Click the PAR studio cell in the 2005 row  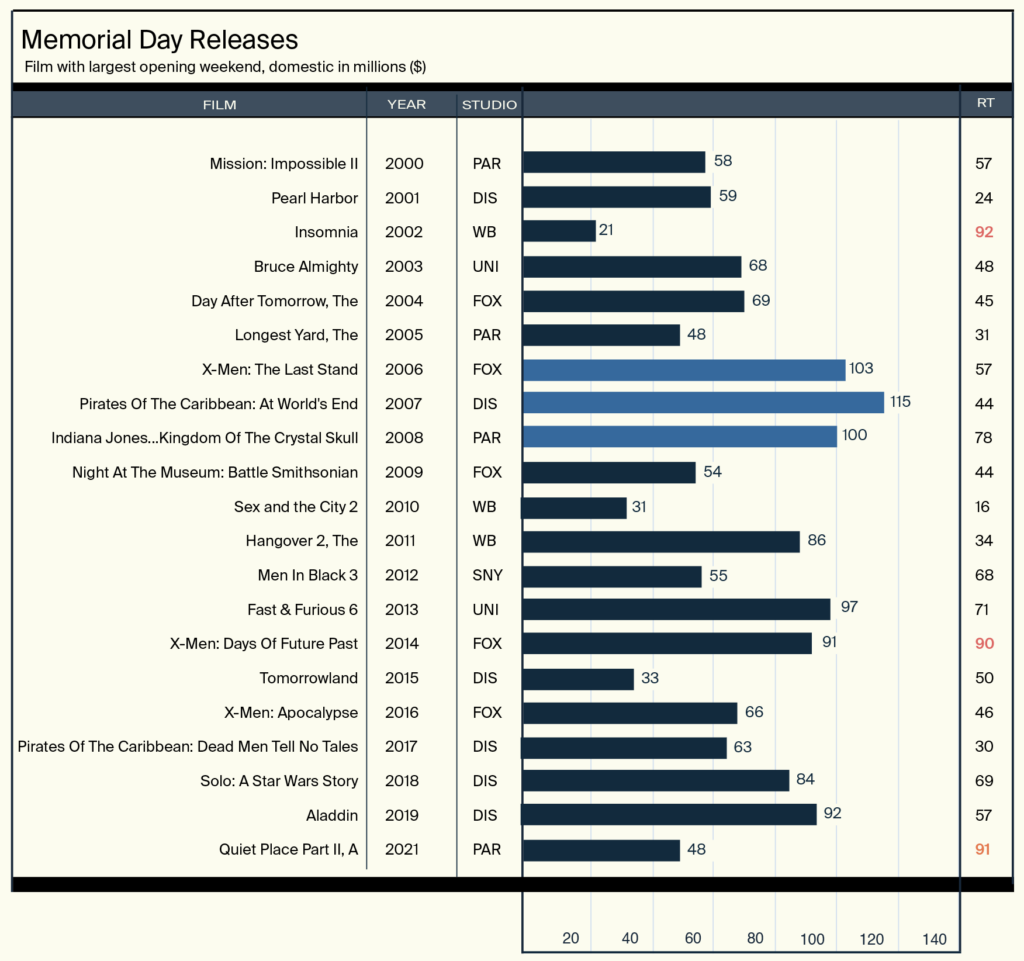pos(487,336)
